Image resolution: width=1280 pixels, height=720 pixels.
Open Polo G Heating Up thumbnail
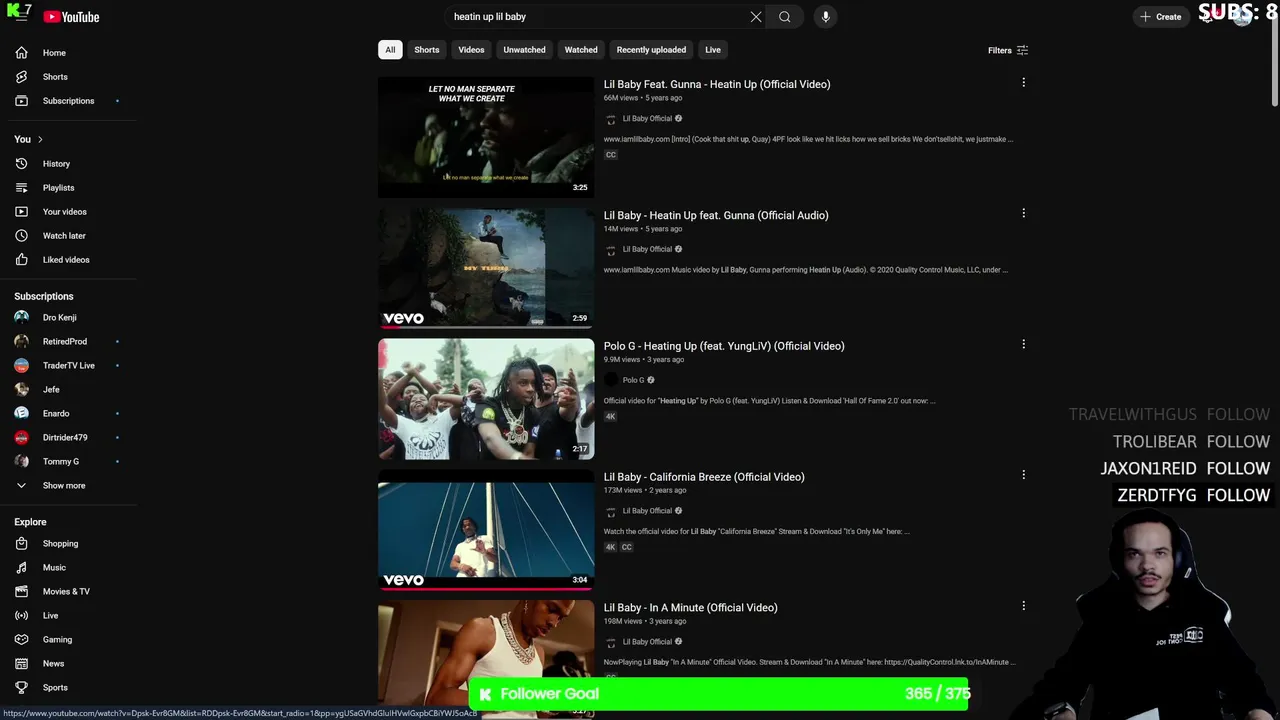(486, 399)
